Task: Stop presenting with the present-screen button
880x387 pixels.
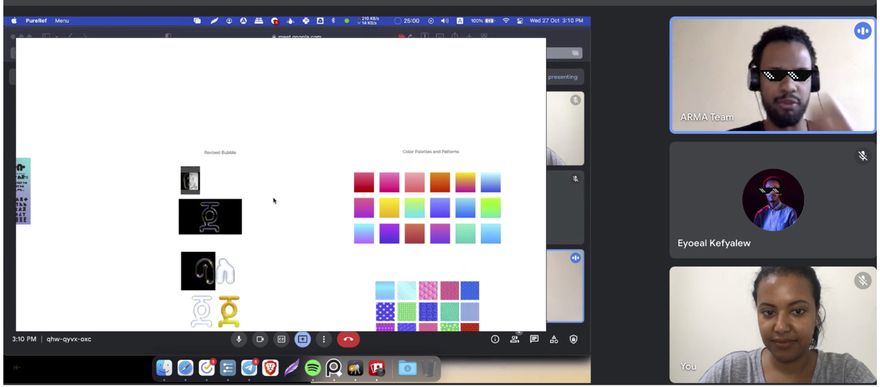Action: click(x=302, y=339)
